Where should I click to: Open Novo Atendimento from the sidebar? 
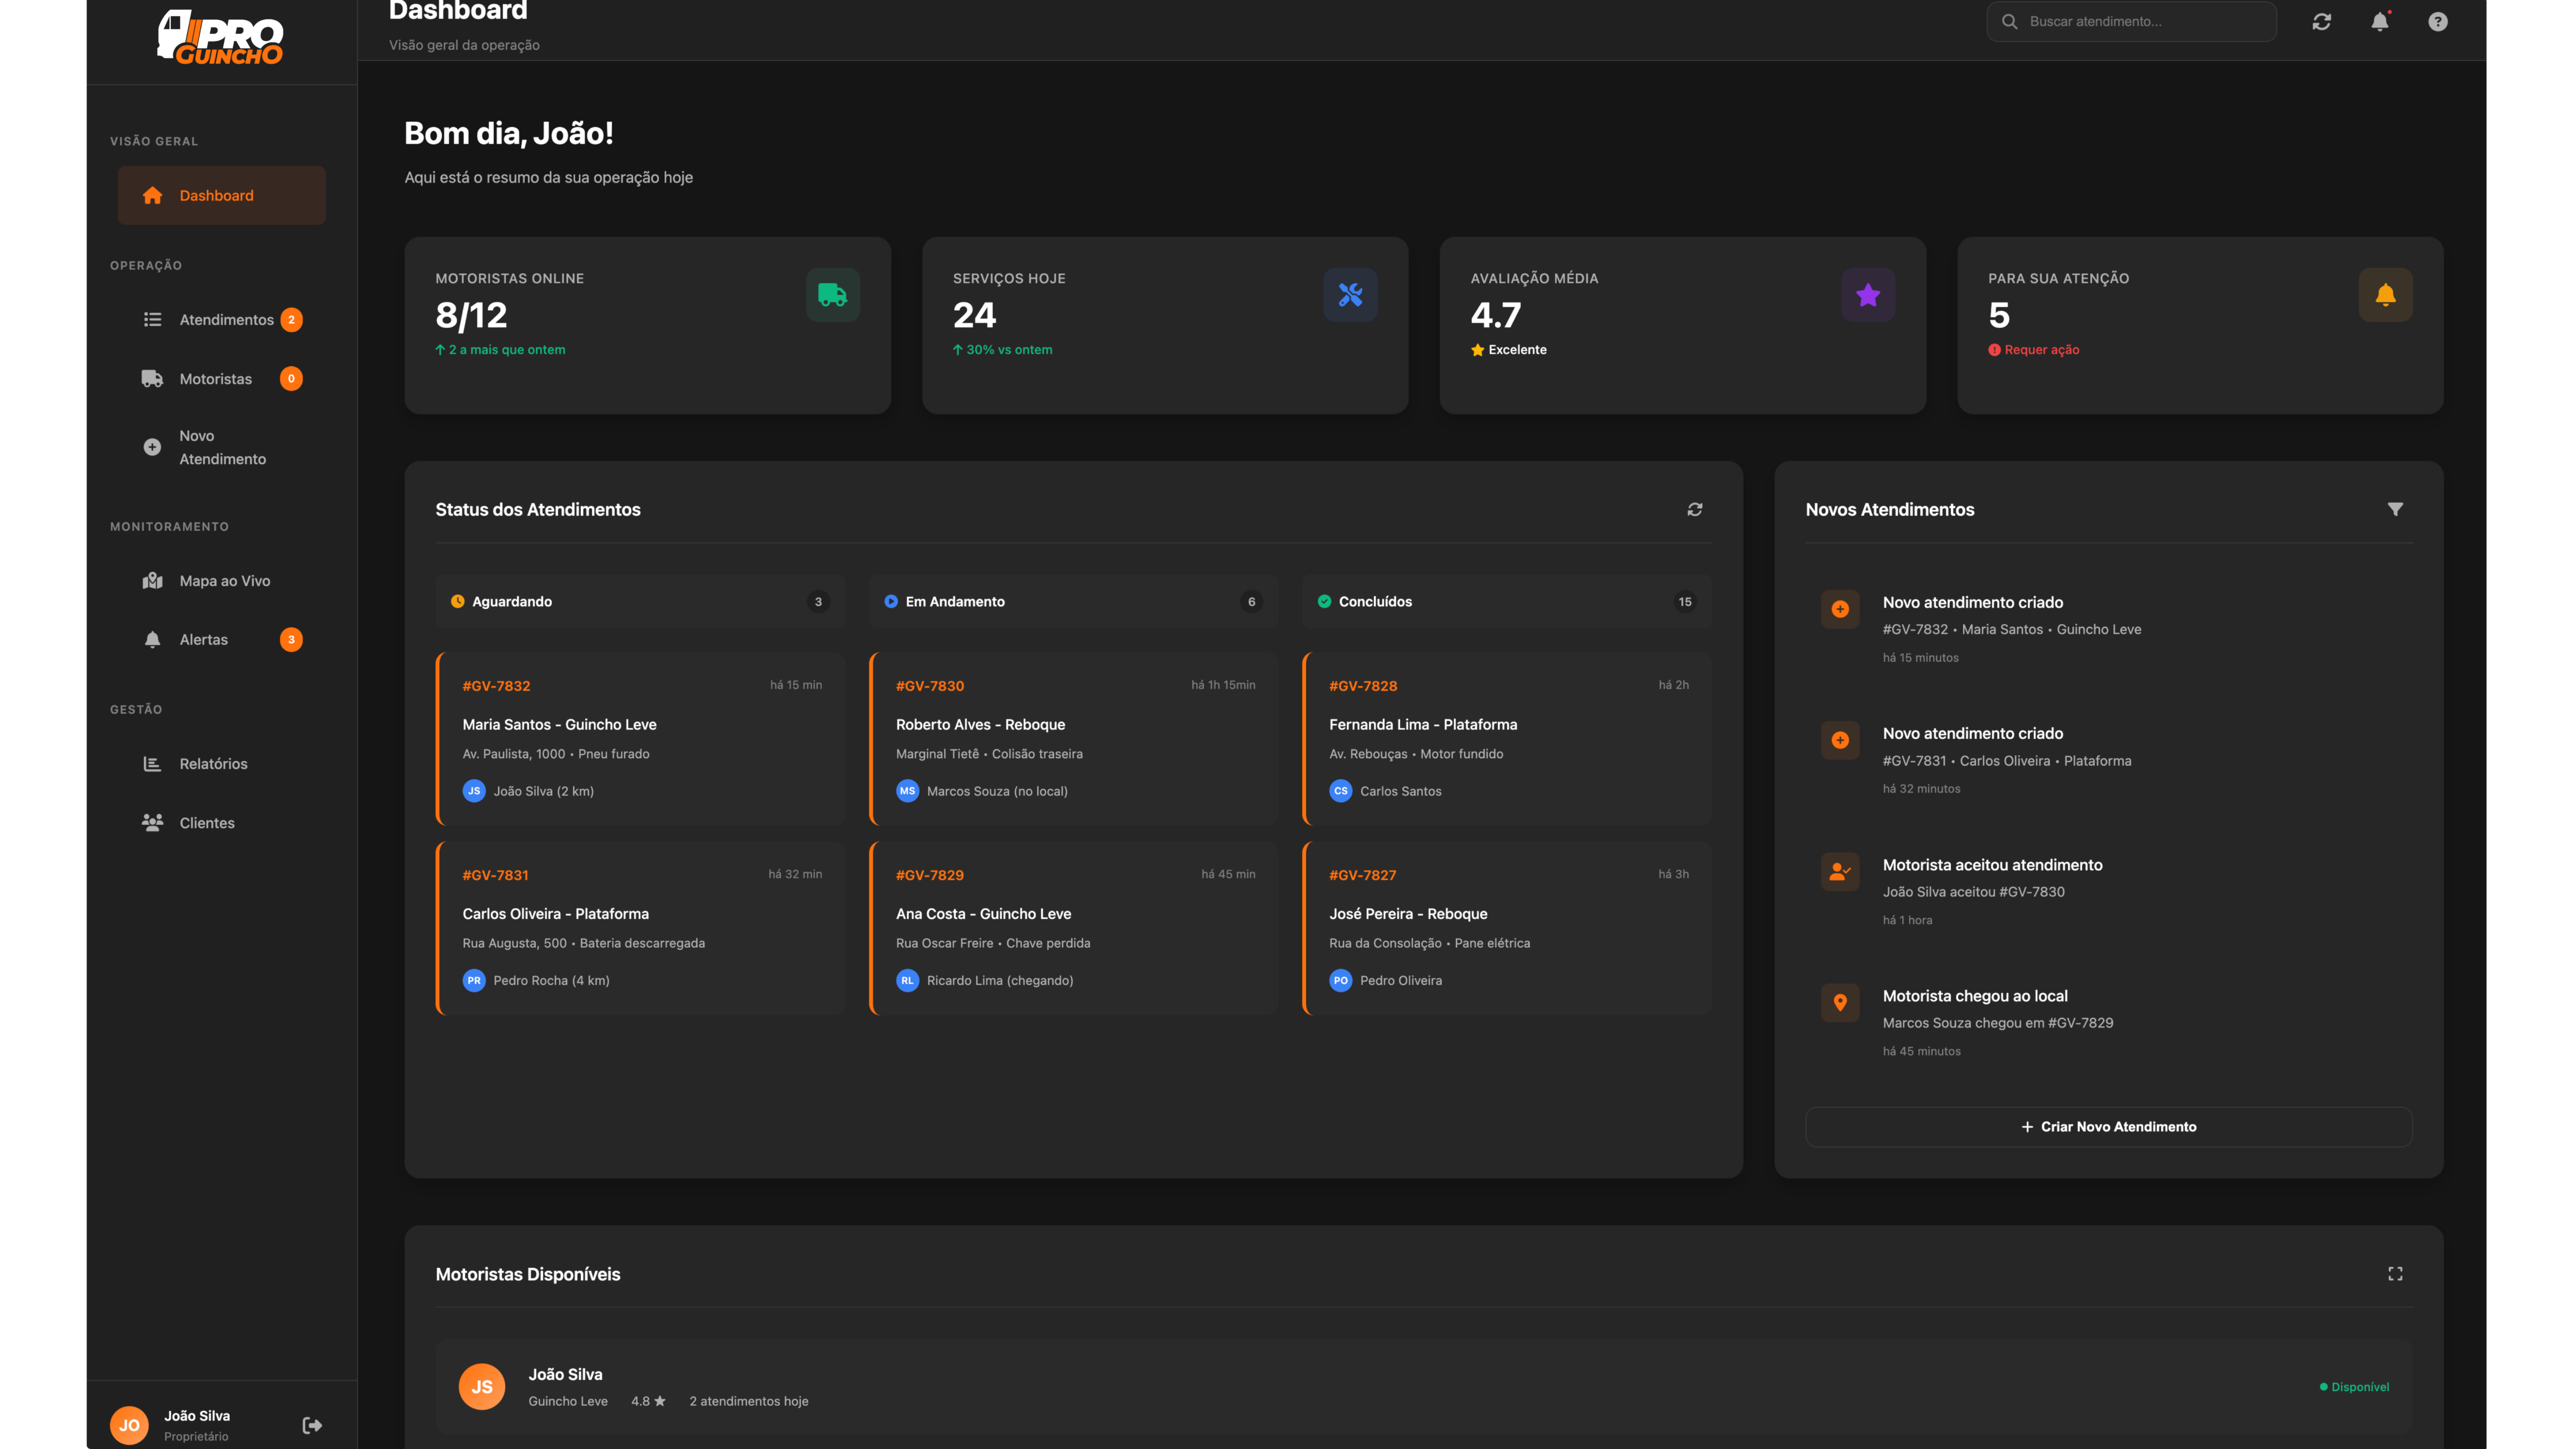(221, 447)
